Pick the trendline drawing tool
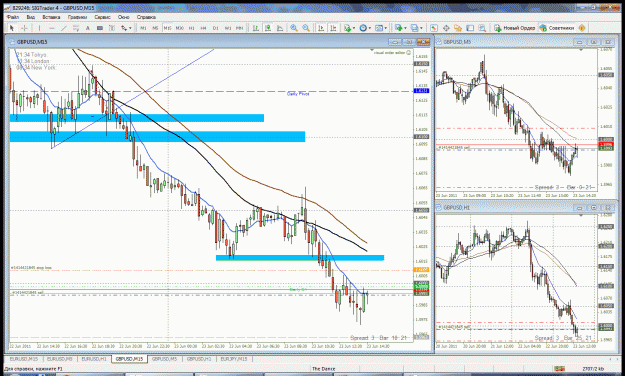Image resolution: width=625 pixels, height=376 pixels. pos(64,28)
